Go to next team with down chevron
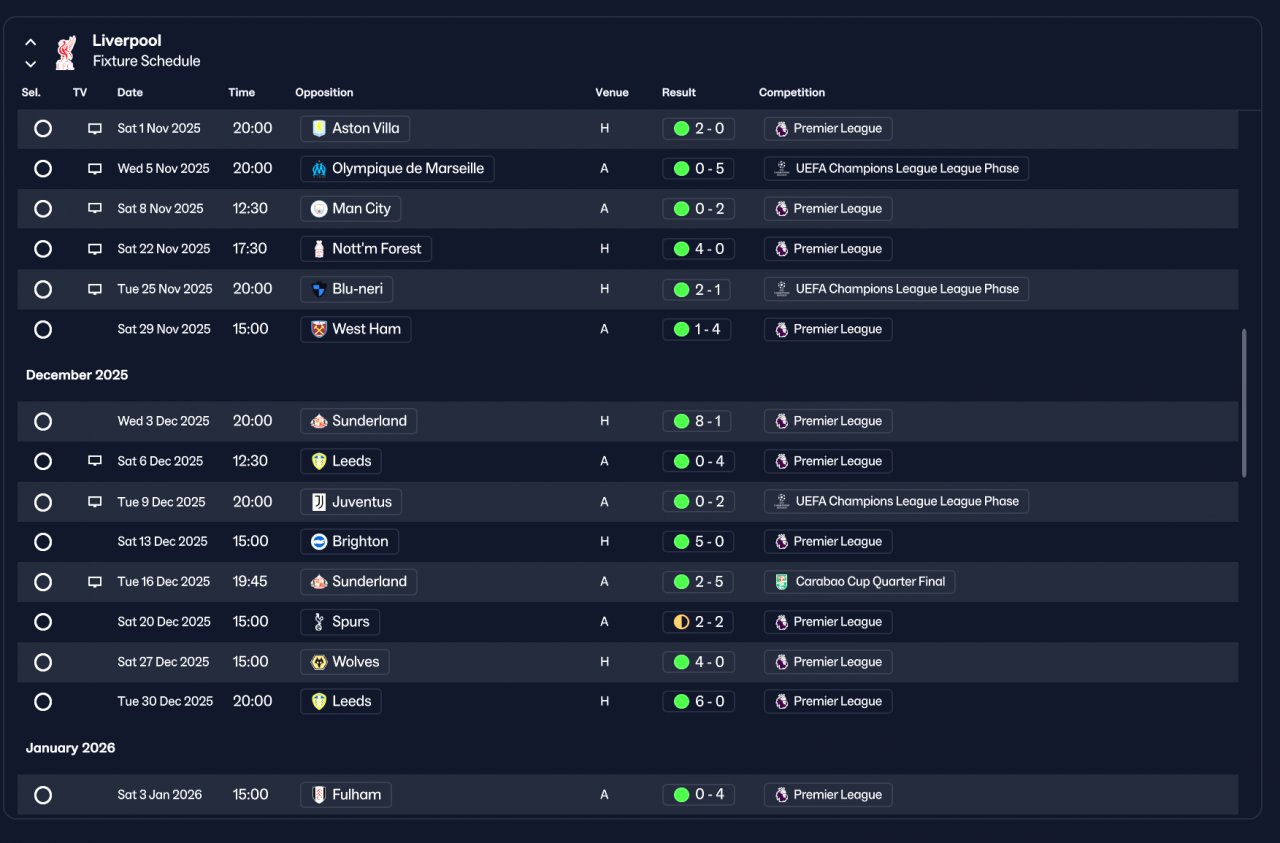1280x843 pixels. coord(31,64)
